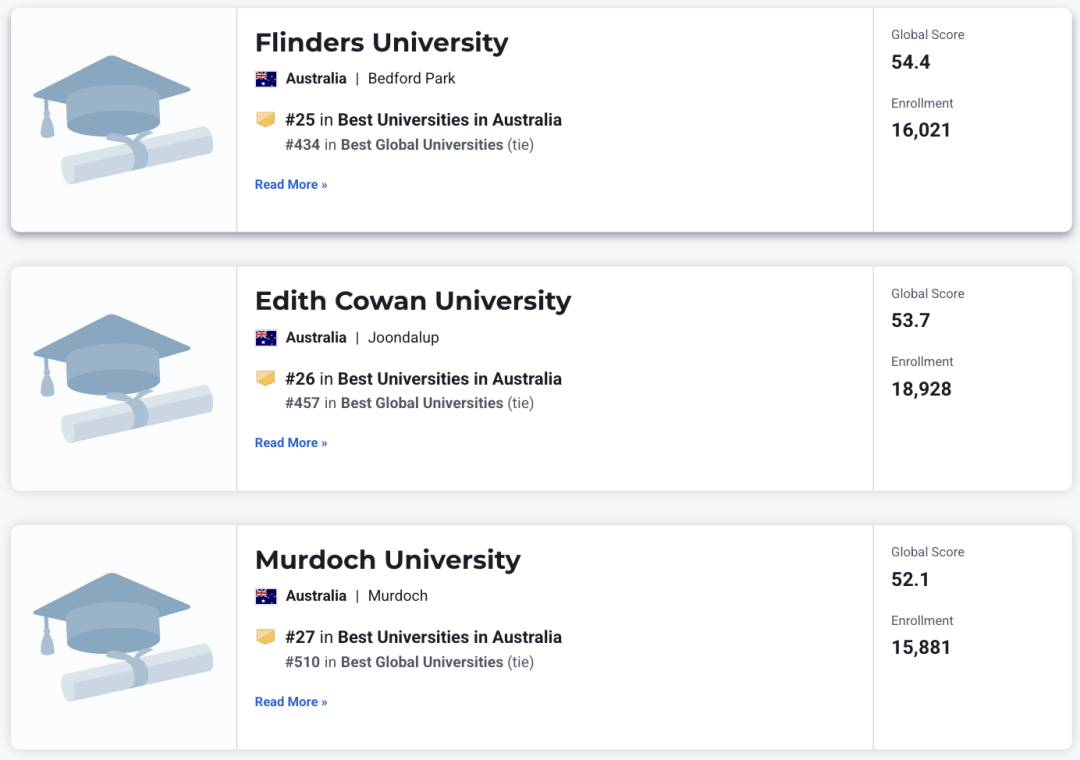Click the gold badge icon beside #27 ranking
The image size is (1080, 760).
pos(266,637)
